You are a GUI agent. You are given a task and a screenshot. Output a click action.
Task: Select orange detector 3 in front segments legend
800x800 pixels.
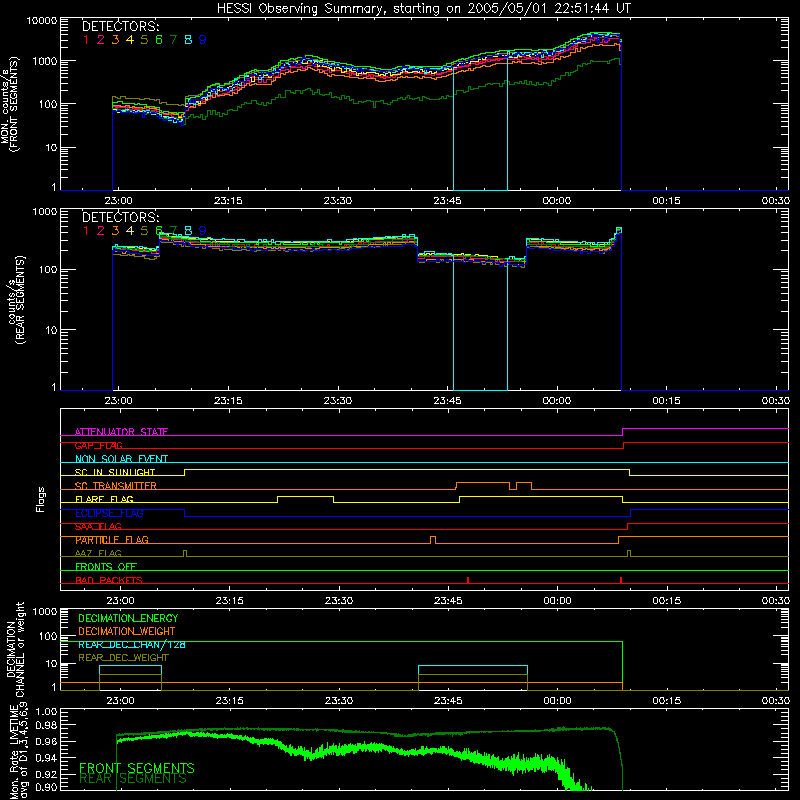coord(115,40)
